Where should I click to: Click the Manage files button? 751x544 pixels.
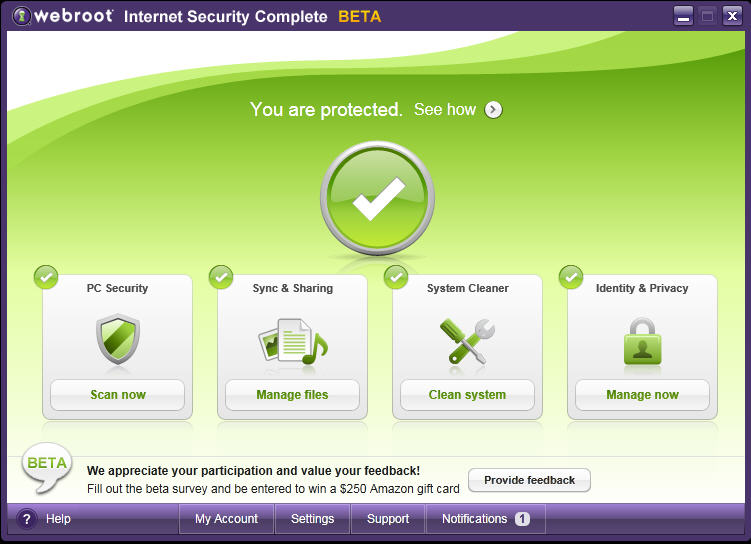pyautogui.click(x=293, y=395)
